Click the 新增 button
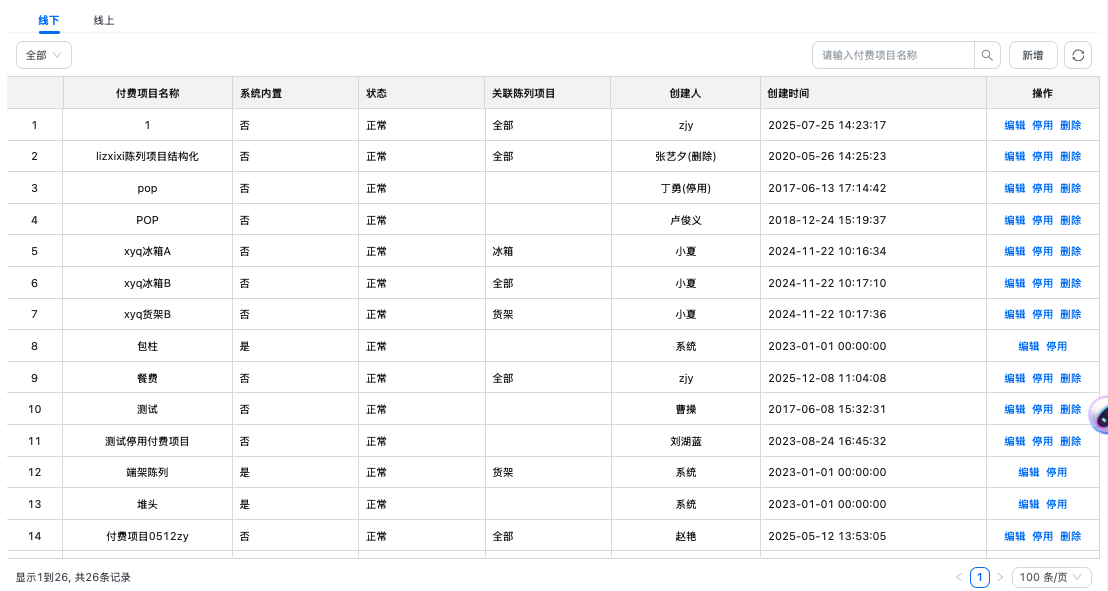1108x591 pixels. tap(1033, 56)
